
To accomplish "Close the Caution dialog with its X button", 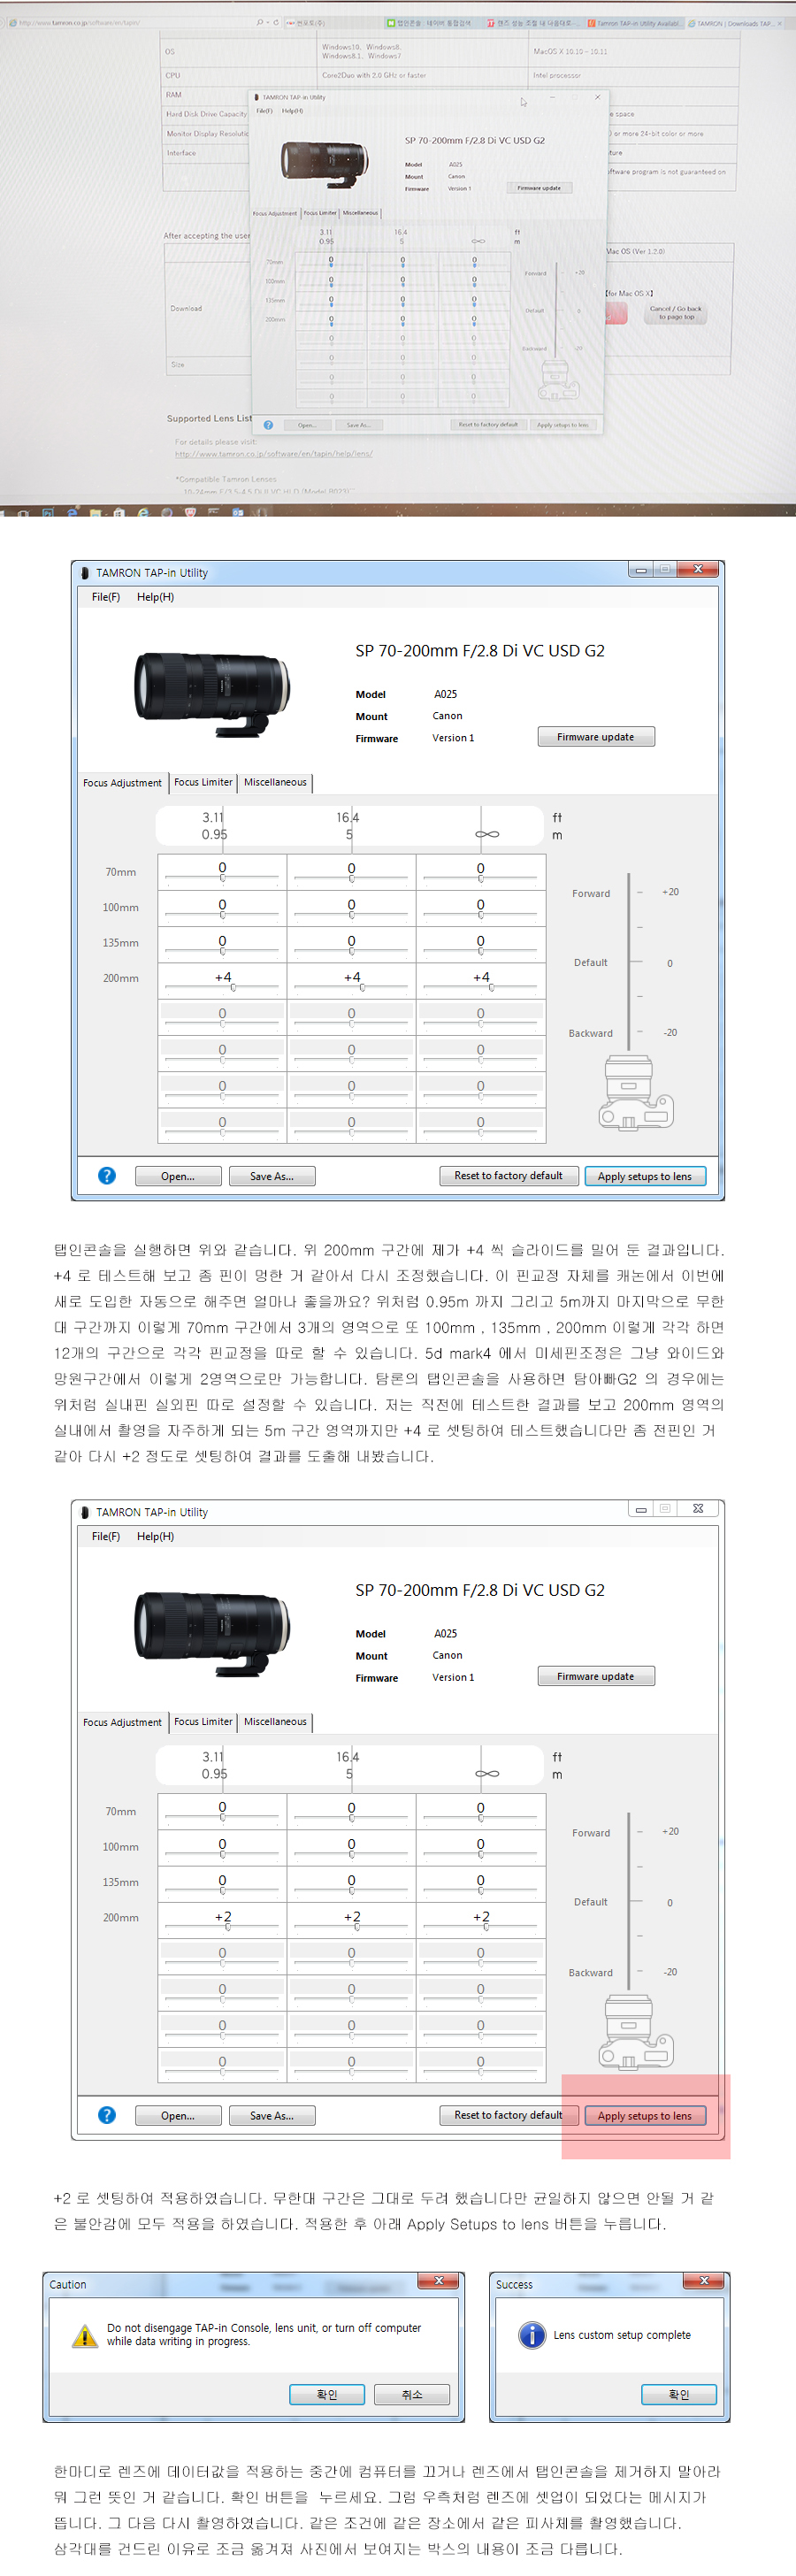I will (438, 2281).
